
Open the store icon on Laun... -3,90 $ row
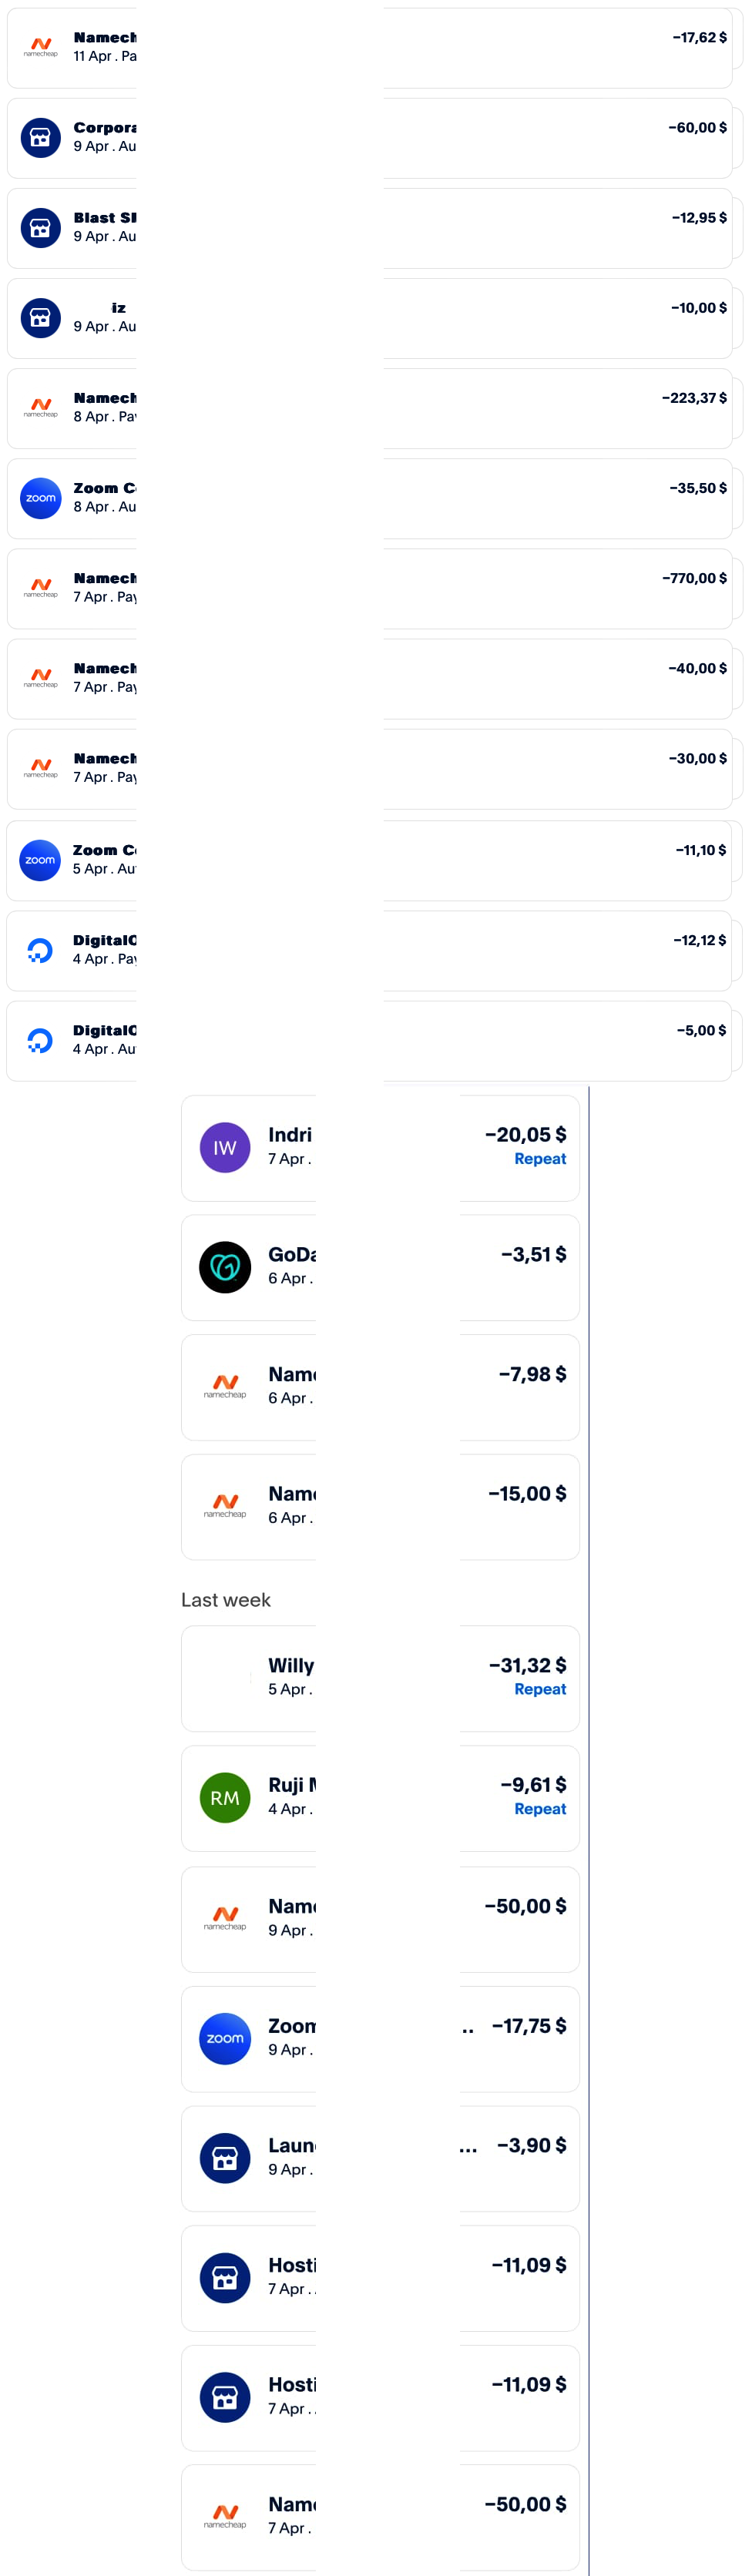225,2158
